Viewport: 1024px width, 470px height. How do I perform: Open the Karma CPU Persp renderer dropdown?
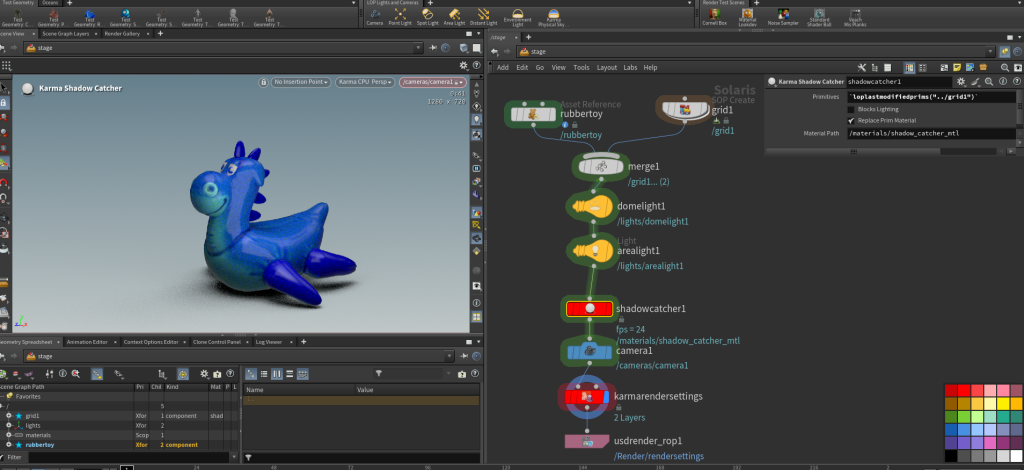365,82
